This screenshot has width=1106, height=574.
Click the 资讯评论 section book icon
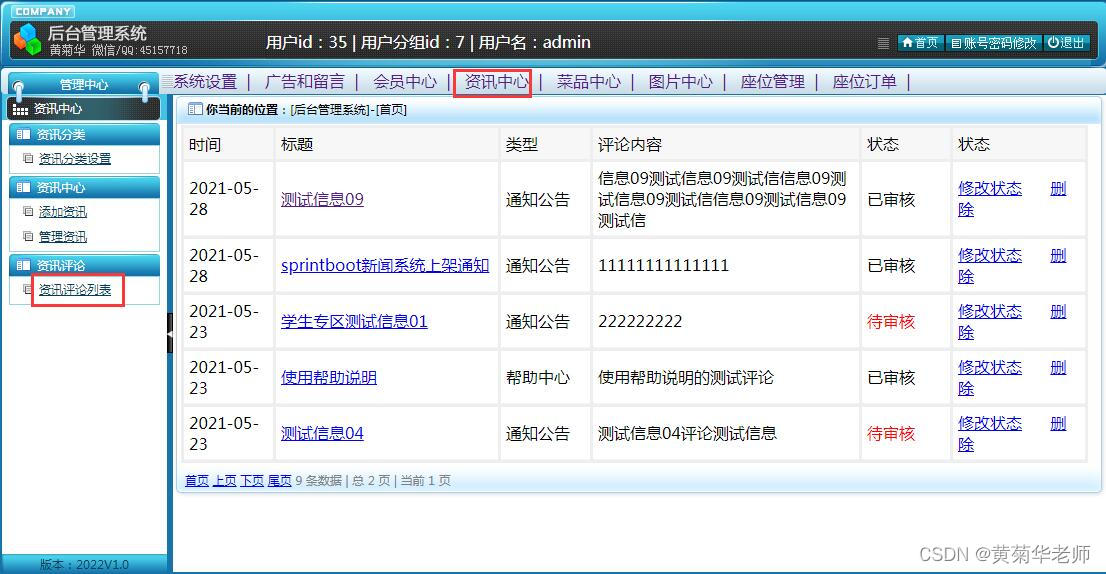pyautogui.click(x=23, y=265)
